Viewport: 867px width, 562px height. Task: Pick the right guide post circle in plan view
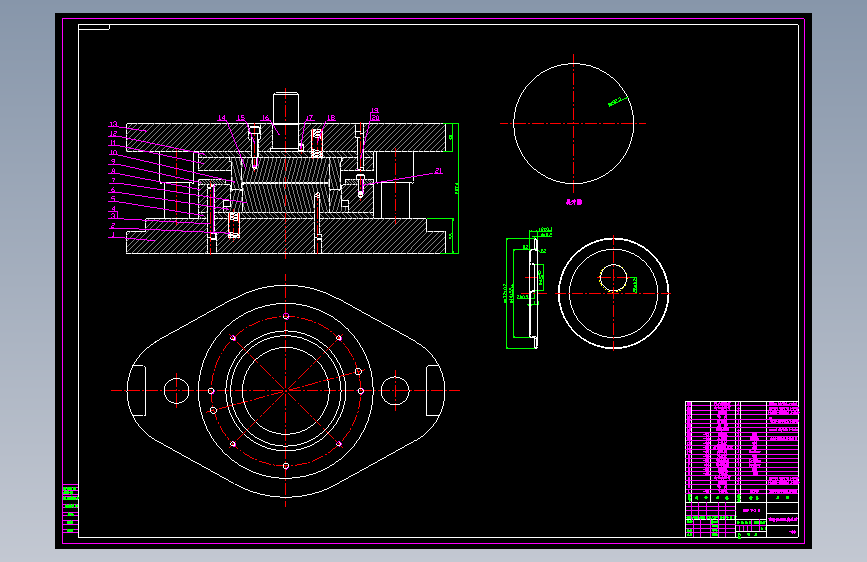tap(395, 391)
